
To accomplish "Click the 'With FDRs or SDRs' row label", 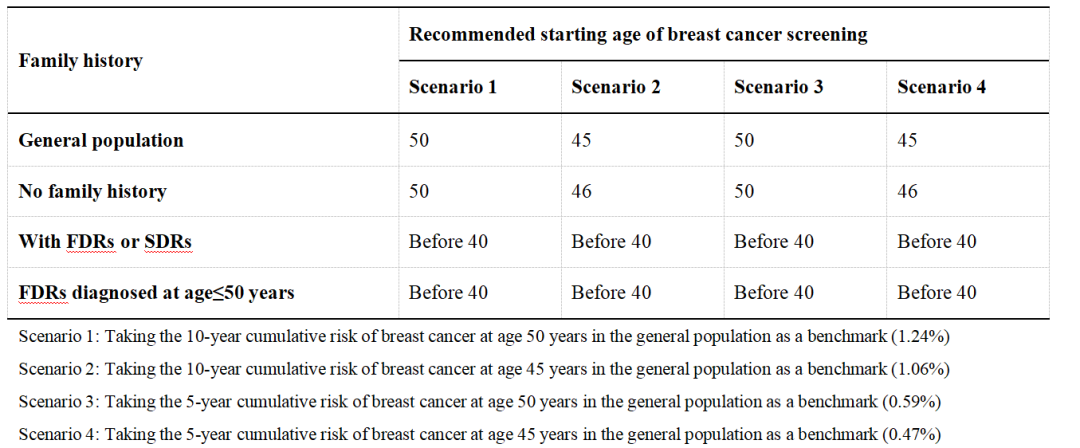I will click(106, 242).
